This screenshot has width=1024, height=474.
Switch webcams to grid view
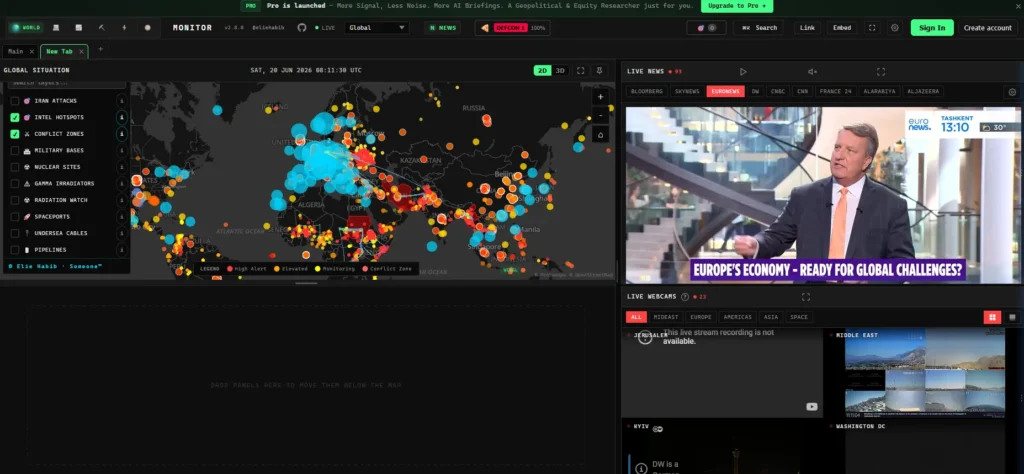click(x=992, y=317)
